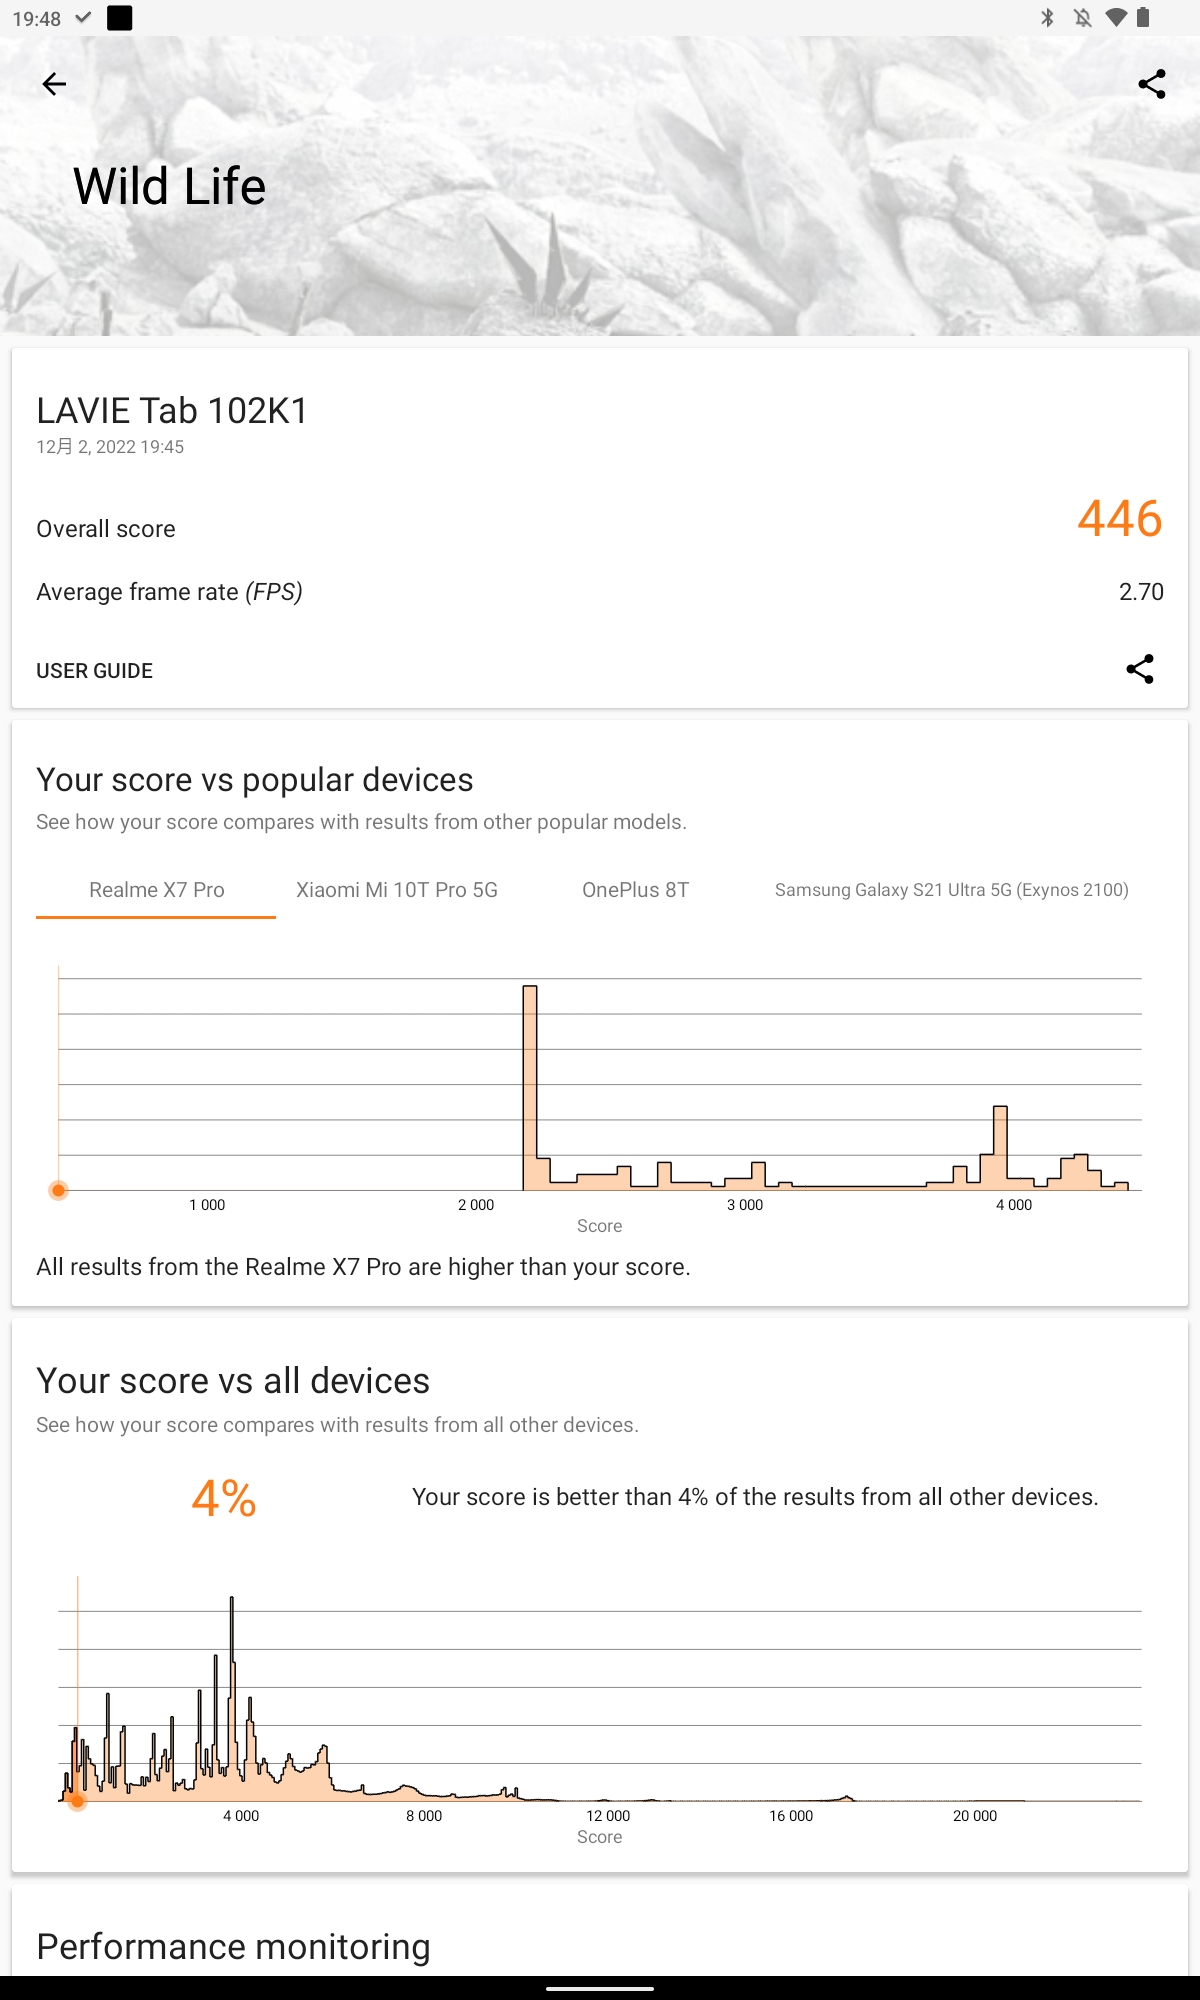
Task: Tap the muted notifications bell icon
Action: [1082, 18]
